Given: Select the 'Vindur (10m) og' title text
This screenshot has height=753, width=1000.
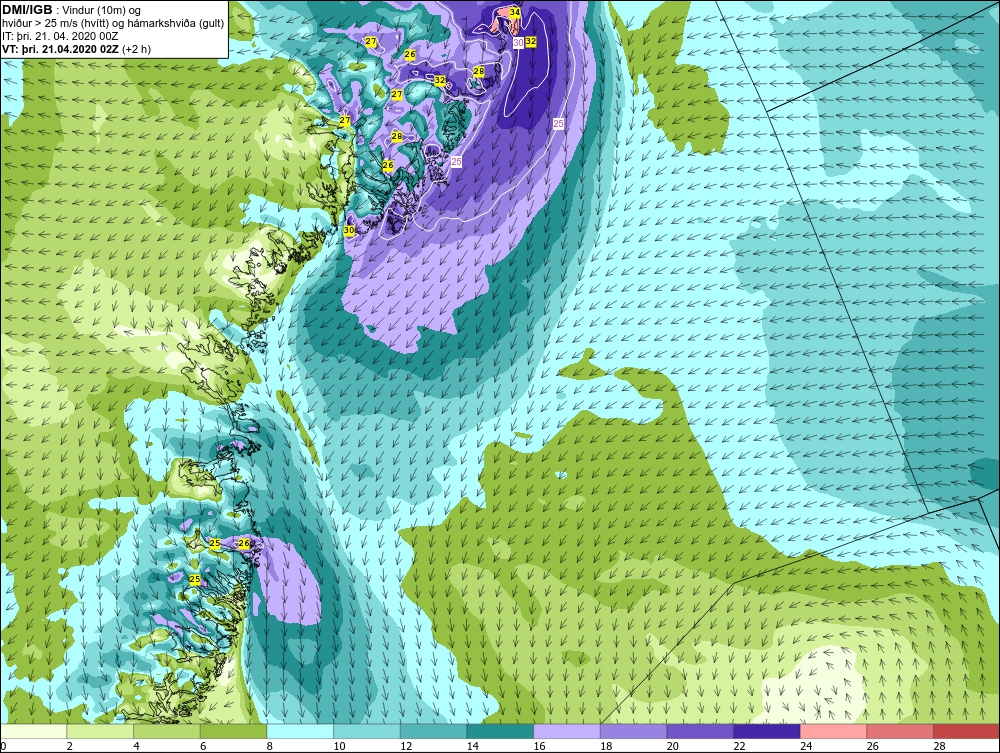Looking at the screenshot, I should pyautogui.click(x=103, y=10).
